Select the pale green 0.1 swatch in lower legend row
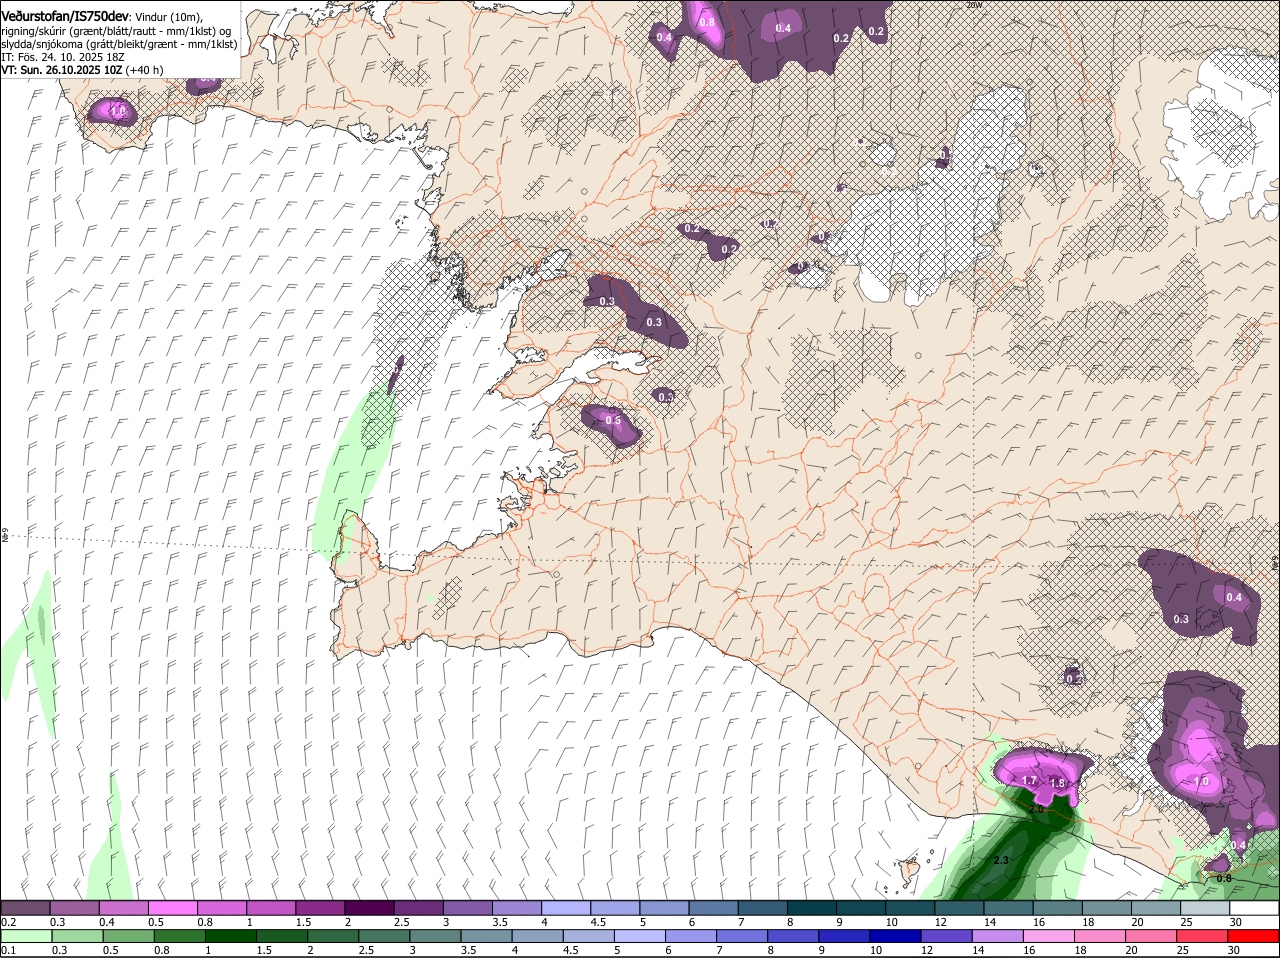1280x958 pixels. 26,936
